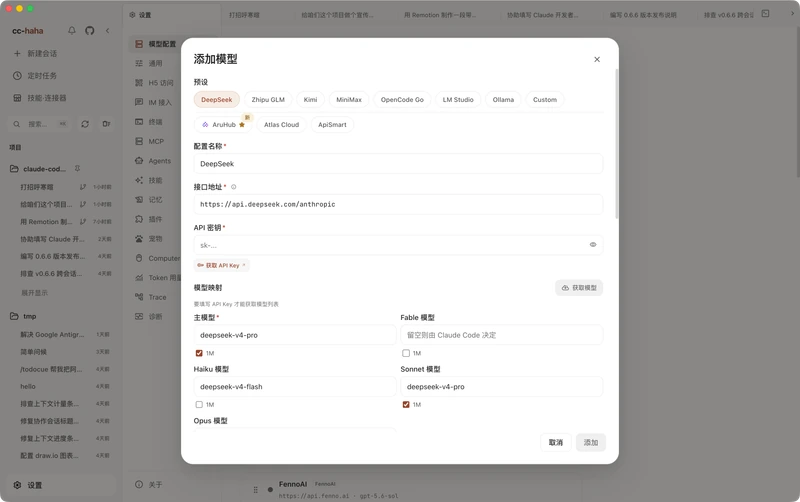Select 模型配置 settings section
The image size is (800, 502).
[x=155, y=44]
